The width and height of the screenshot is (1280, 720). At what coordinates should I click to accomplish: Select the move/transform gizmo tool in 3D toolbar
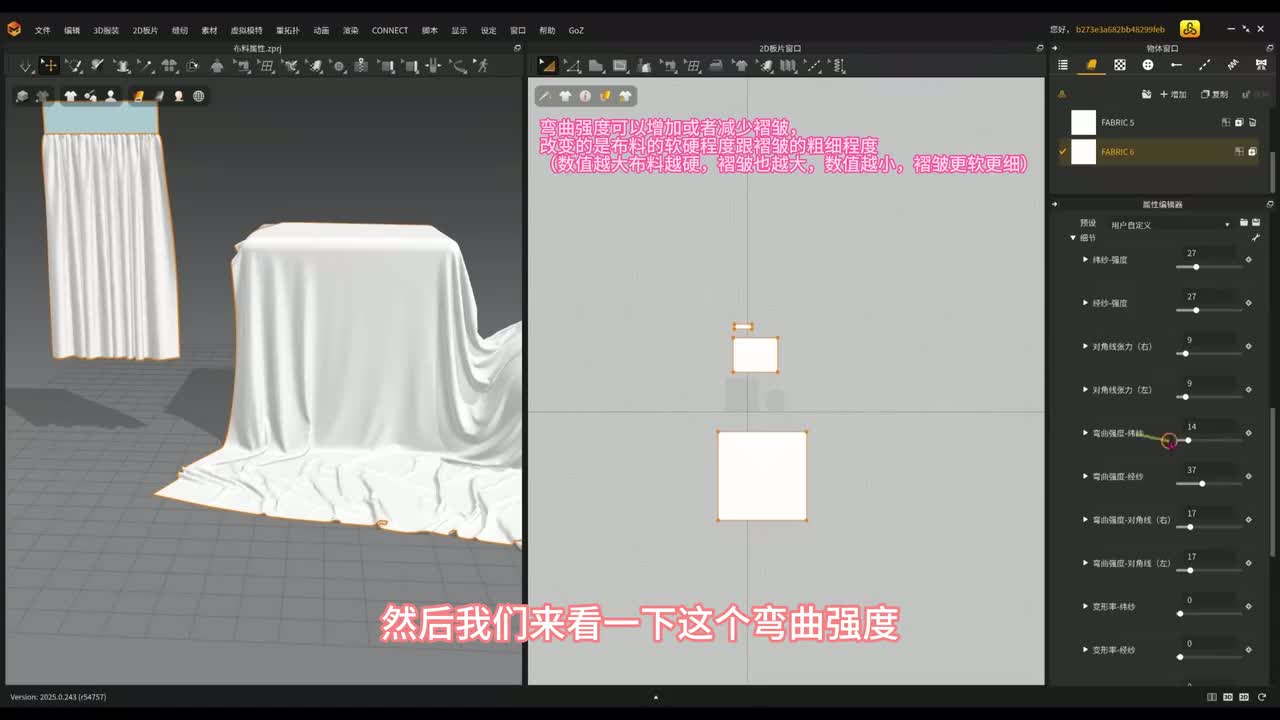point(49,66)
